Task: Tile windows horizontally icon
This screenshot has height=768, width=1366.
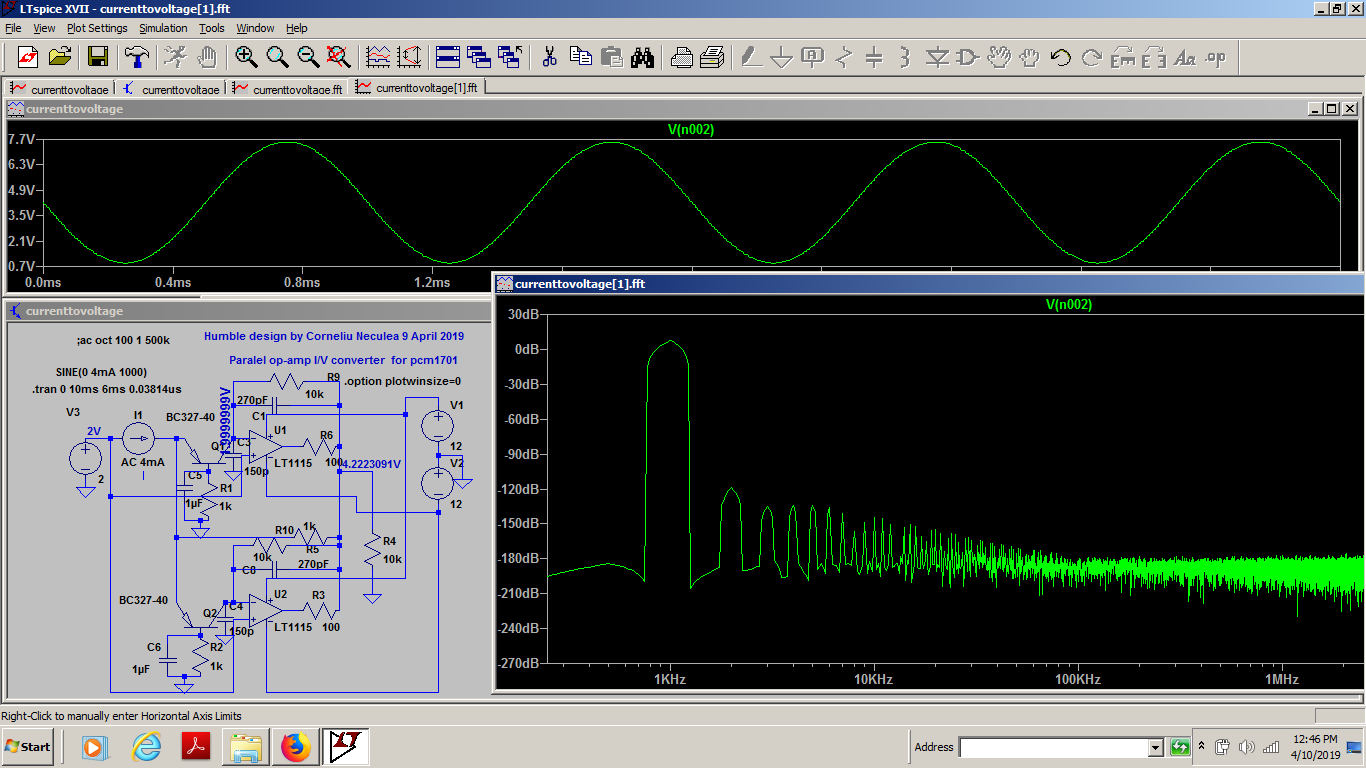Action: pos(447,56)
